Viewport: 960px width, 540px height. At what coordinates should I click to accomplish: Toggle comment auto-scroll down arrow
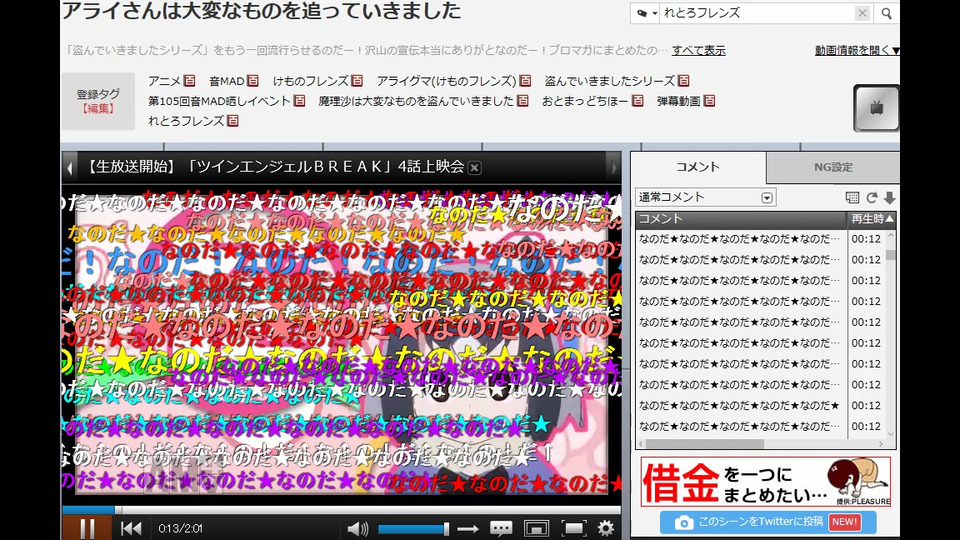pyautogui.click(x=890, y=197)
